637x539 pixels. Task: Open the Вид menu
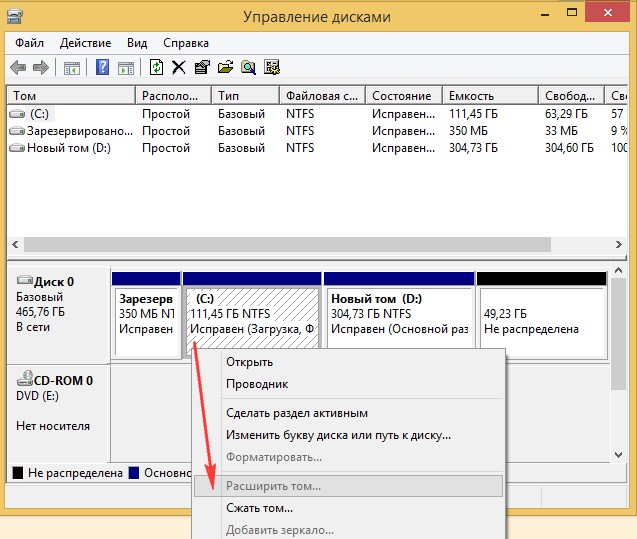tap(137, 43)
